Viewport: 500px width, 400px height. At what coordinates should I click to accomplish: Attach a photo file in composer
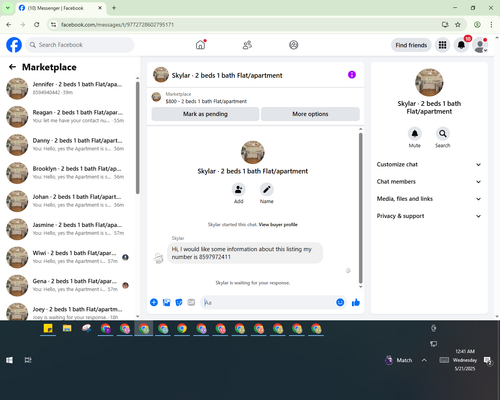pyautogui.click(x=166, y=302)
